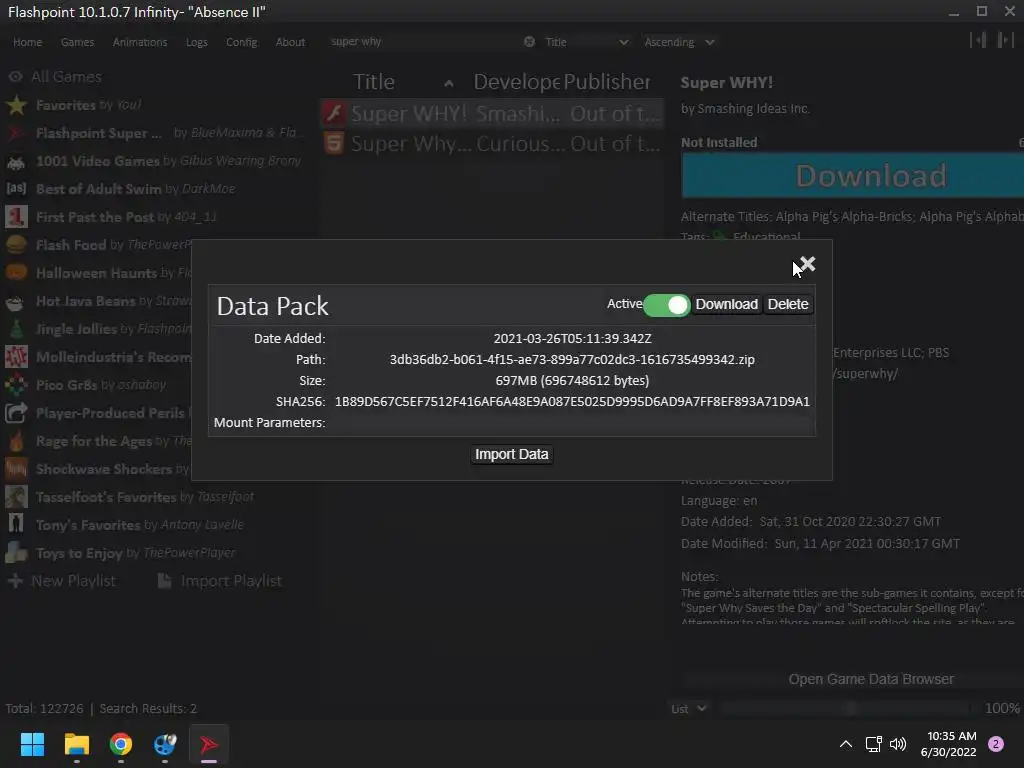Image resolution: width=1024 pixels, height=768 pixels.
Task: Open the volume speaker icon
Action: coord(899,744)
